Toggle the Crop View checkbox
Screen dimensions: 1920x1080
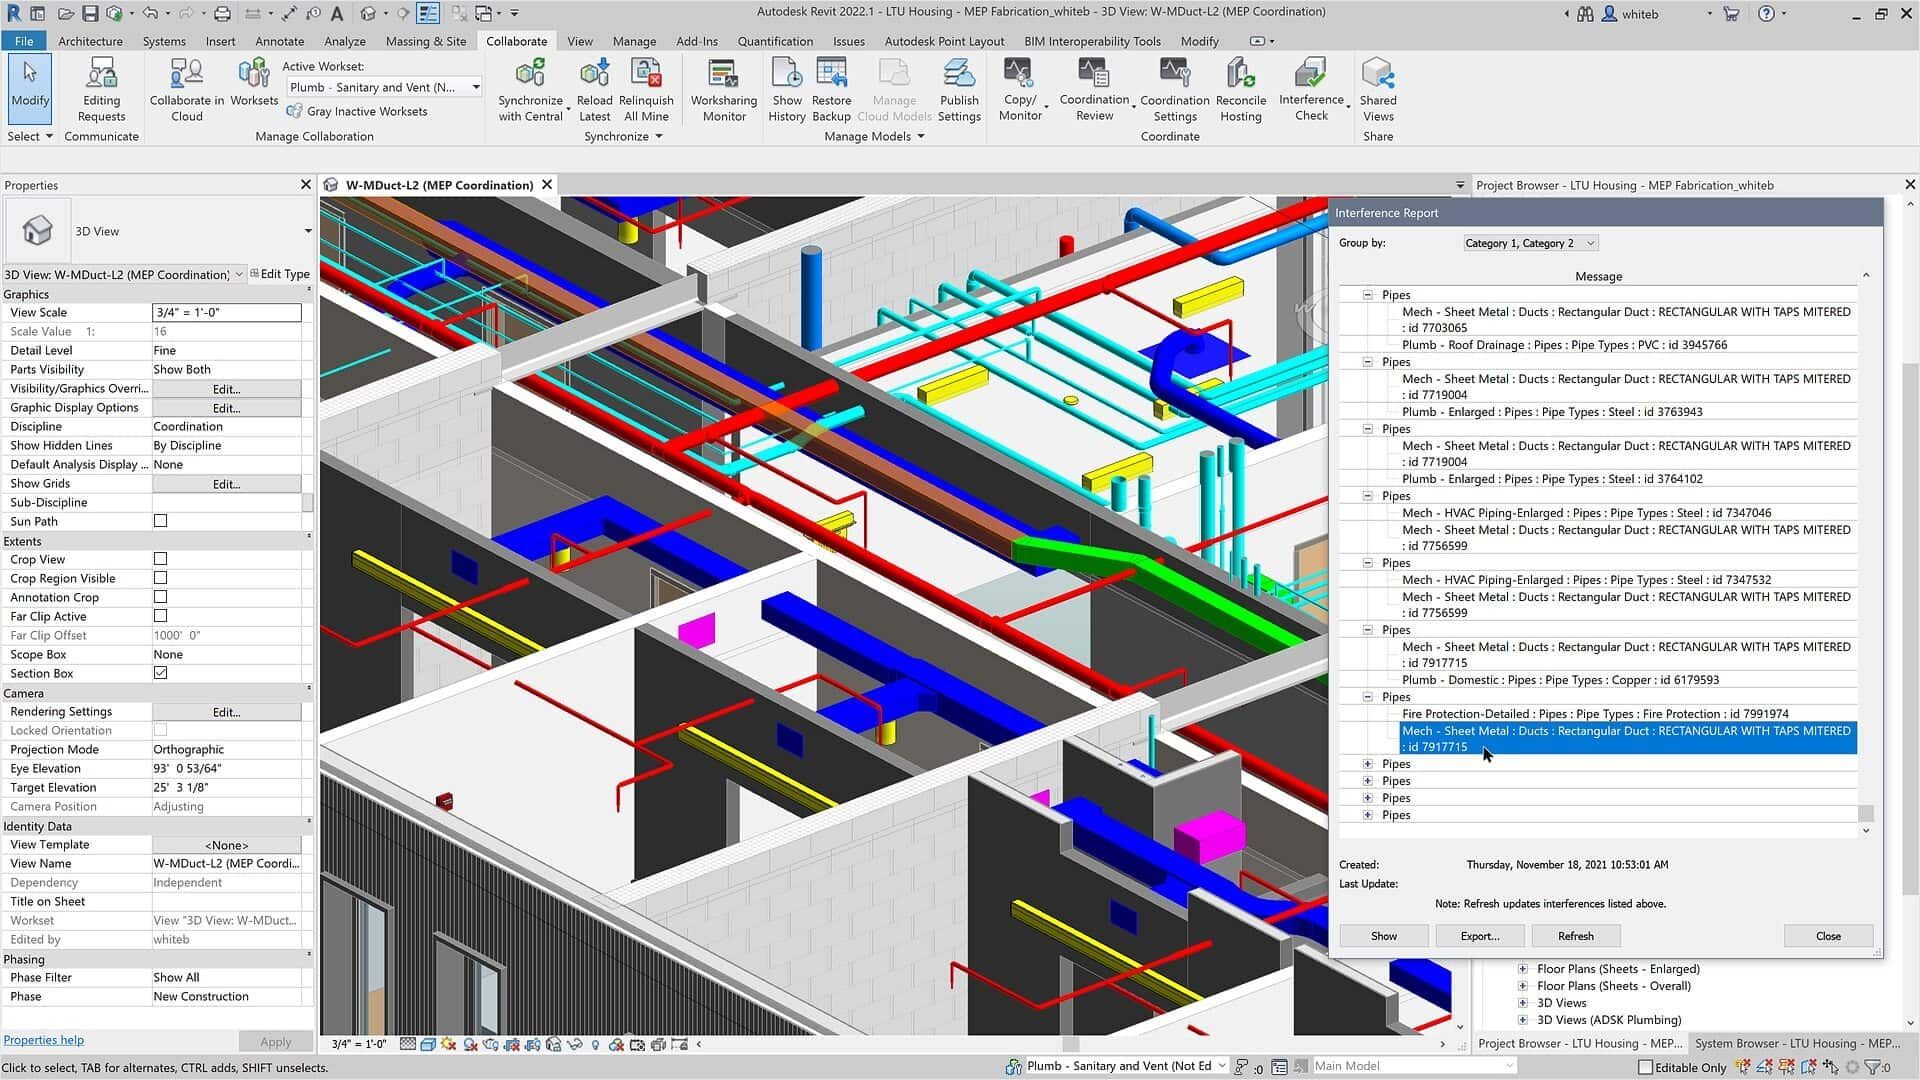(x=160, y=558)
